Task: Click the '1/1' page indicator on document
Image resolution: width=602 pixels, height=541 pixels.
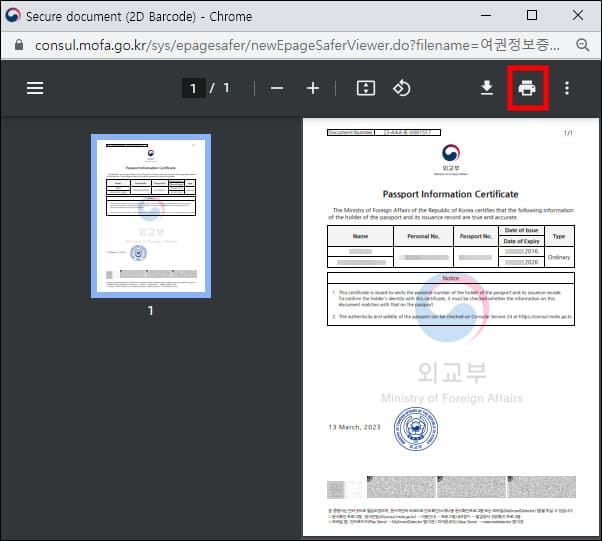Action: (568, 133)
